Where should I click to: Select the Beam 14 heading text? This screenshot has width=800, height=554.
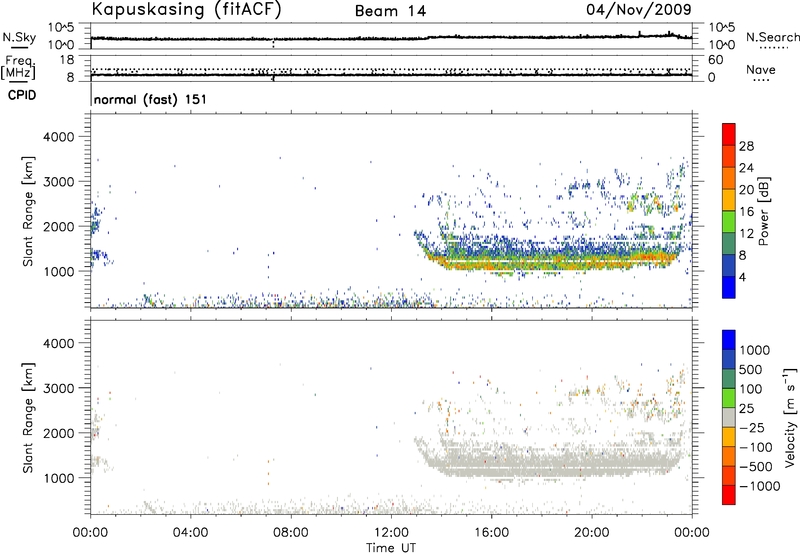(390, 11)
